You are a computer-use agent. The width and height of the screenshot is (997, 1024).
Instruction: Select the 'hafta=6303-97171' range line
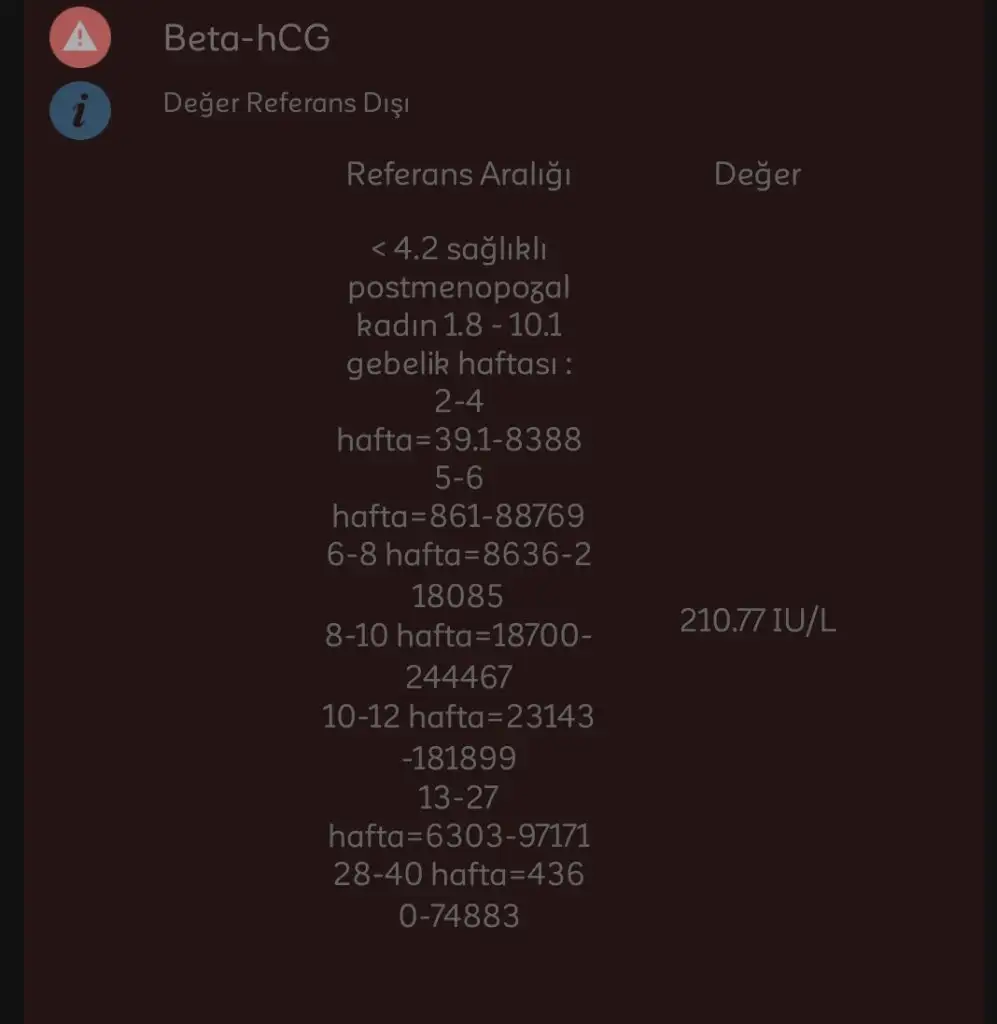(459, 835)
